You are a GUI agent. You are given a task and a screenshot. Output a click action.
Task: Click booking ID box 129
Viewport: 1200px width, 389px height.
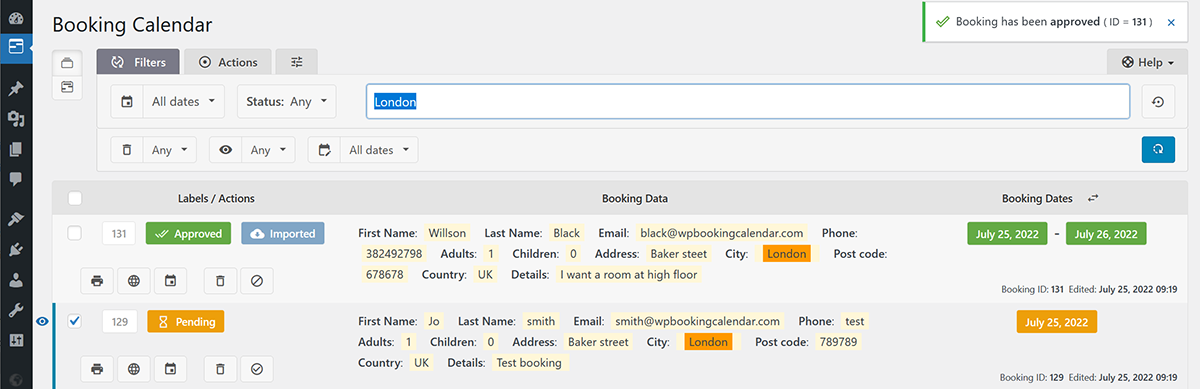119,321
